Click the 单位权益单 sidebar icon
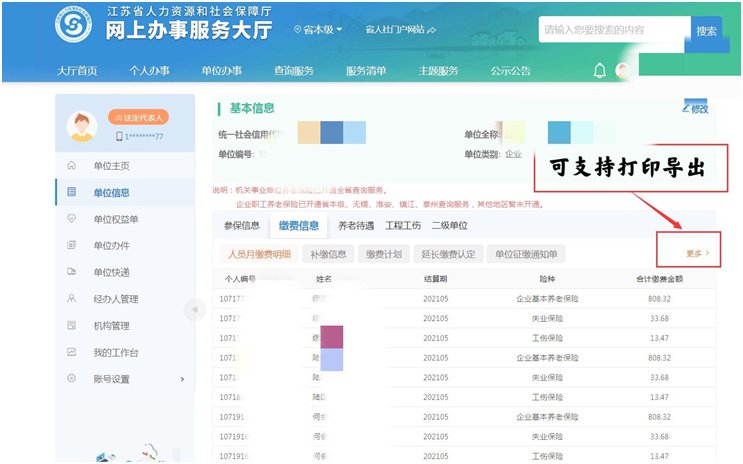Viewport: 743px width, 464px height. 71,219
